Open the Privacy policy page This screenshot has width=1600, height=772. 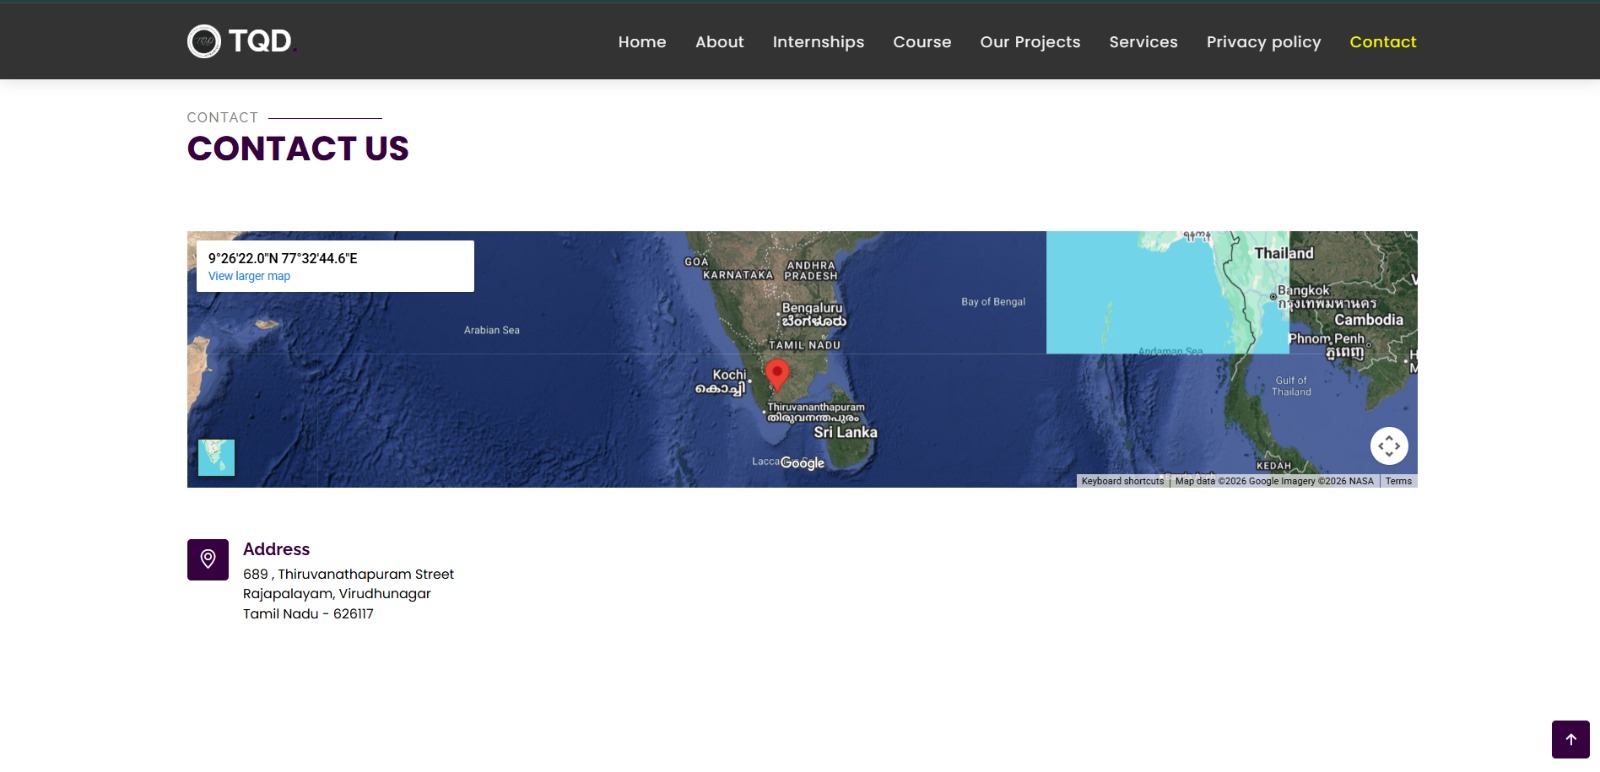[1263, 42]
